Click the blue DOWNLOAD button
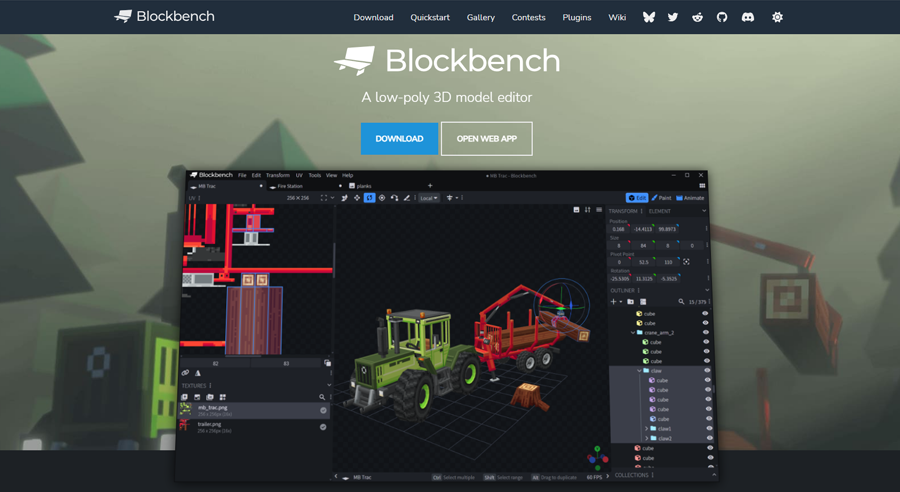The height and width of the screenshot is (492, 900). (399, 139)
